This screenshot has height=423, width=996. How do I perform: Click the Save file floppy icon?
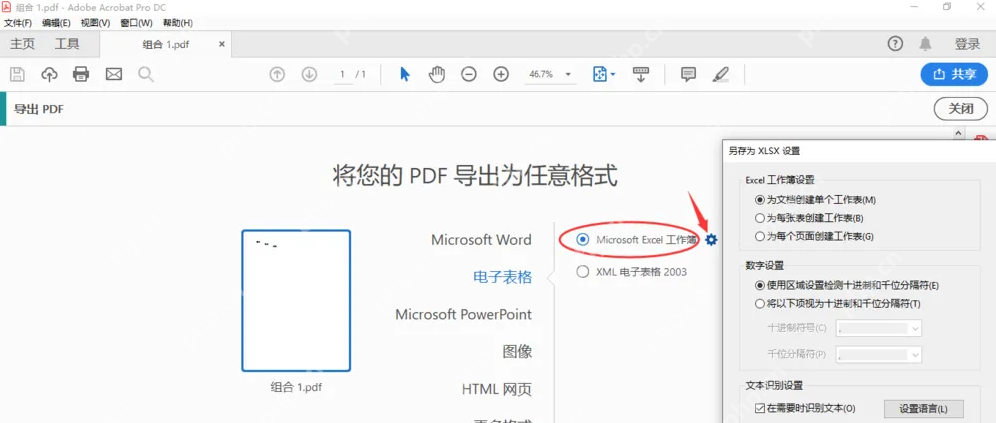pyautogui.click(x=17, y=74)
